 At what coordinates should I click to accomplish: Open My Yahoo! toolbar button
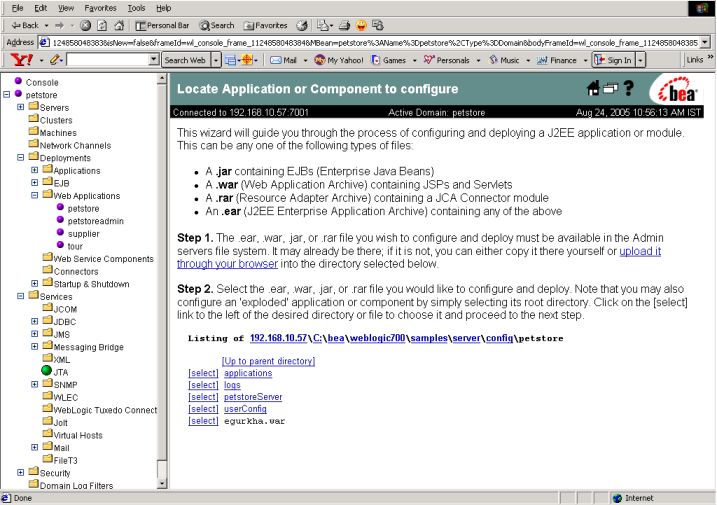(x=339, y=60)
